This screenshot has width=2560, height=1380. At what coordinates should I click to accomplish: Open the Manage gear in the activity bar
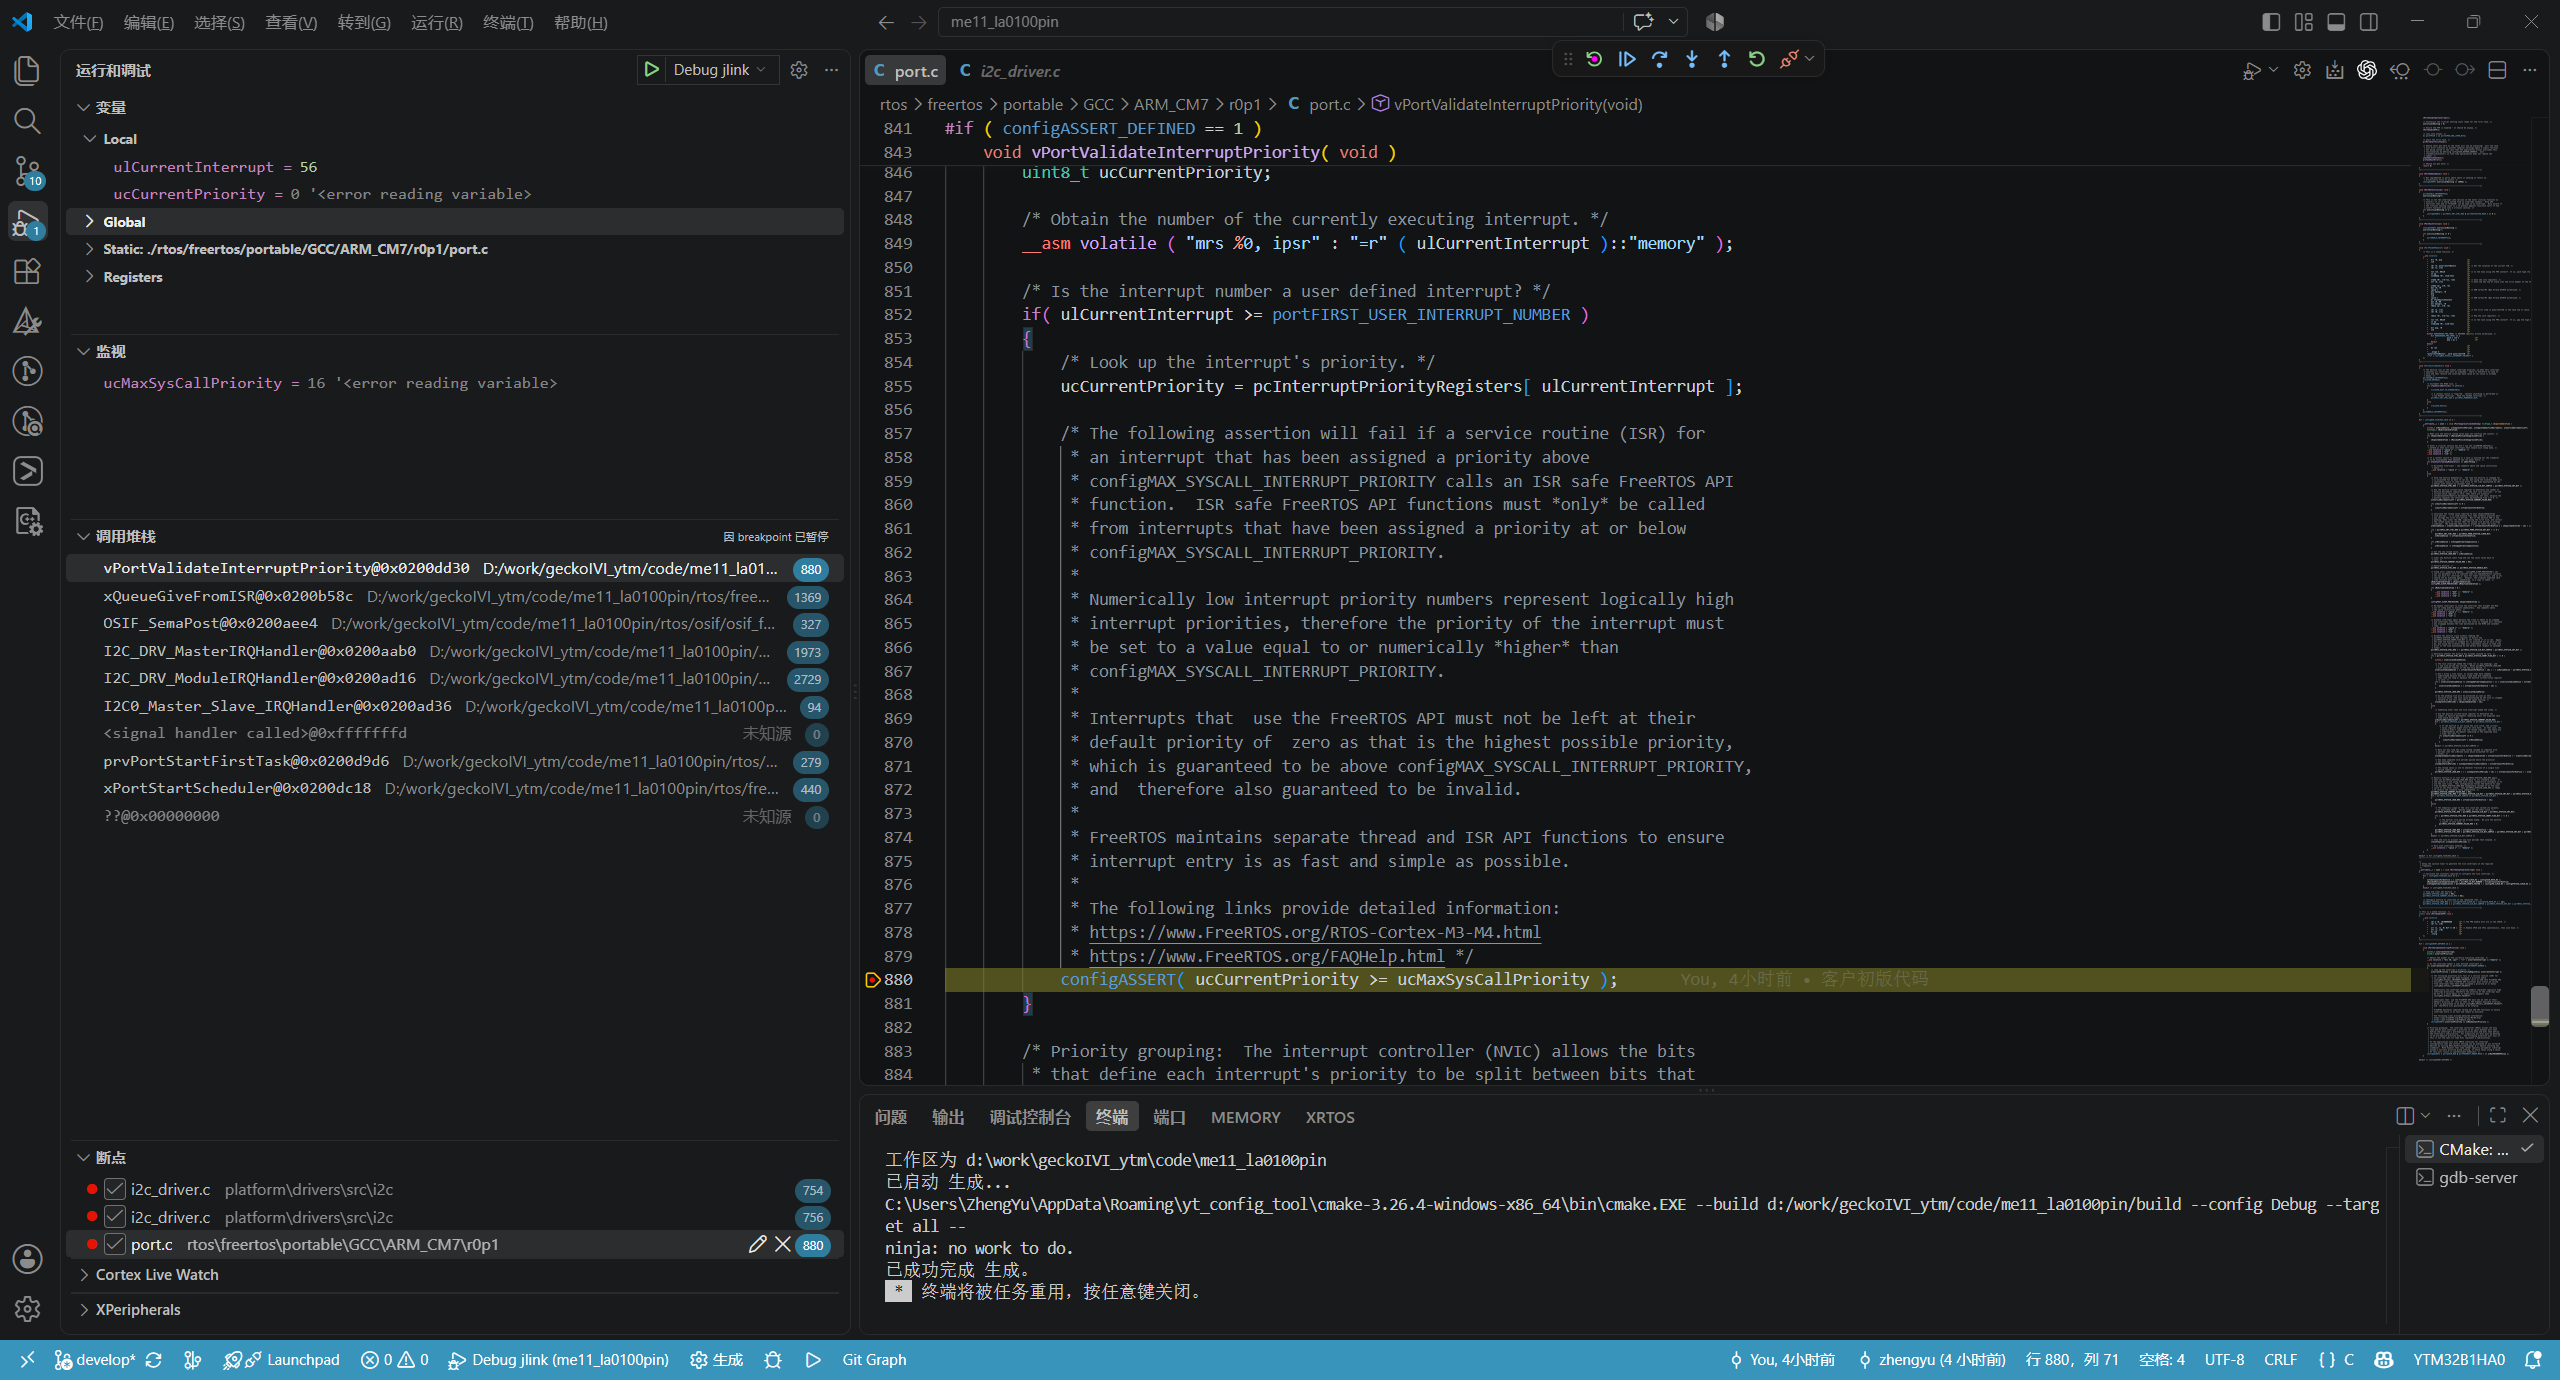click(27, 1308)
